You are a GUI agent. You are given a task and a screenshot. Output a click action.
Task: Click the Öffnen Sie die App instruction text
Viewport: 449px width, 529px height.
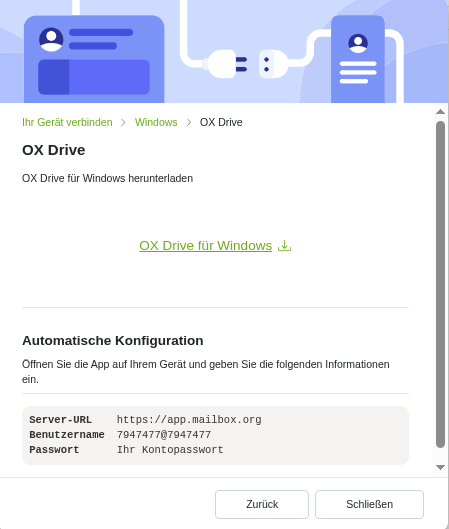click(x=206, y=372)
